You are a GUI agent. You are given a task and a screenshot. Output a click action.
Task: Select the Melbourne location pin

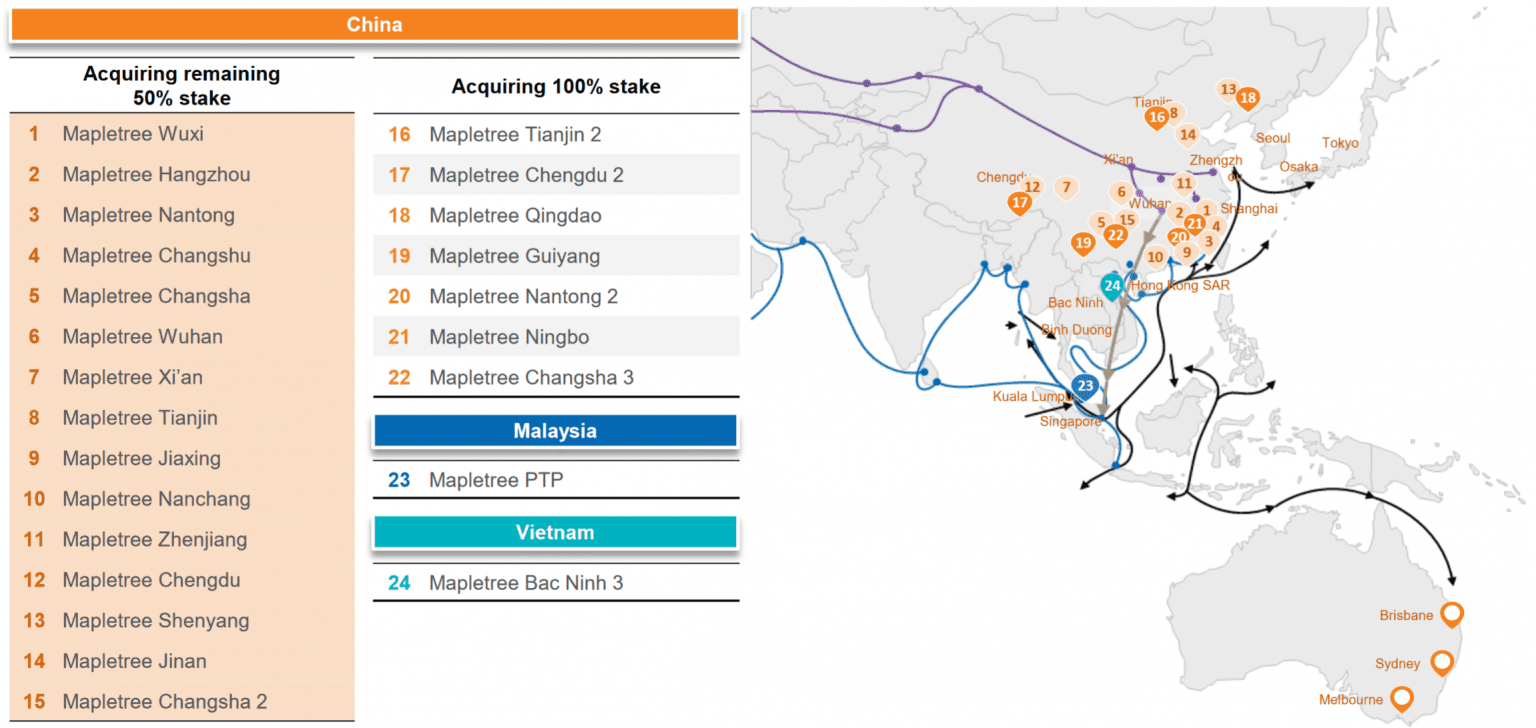coord(1402,699)
